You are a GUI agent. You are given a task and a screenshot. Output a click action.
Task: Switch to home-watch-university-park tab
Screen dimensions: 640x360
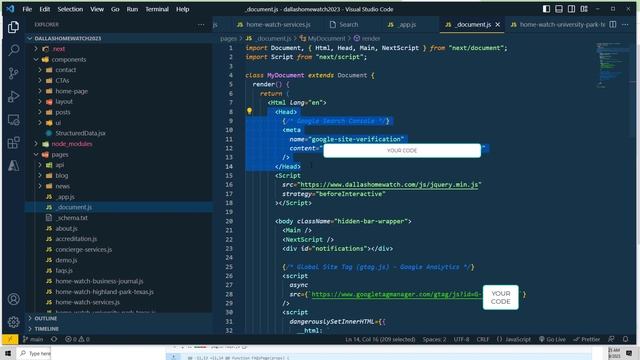point(558,24)
